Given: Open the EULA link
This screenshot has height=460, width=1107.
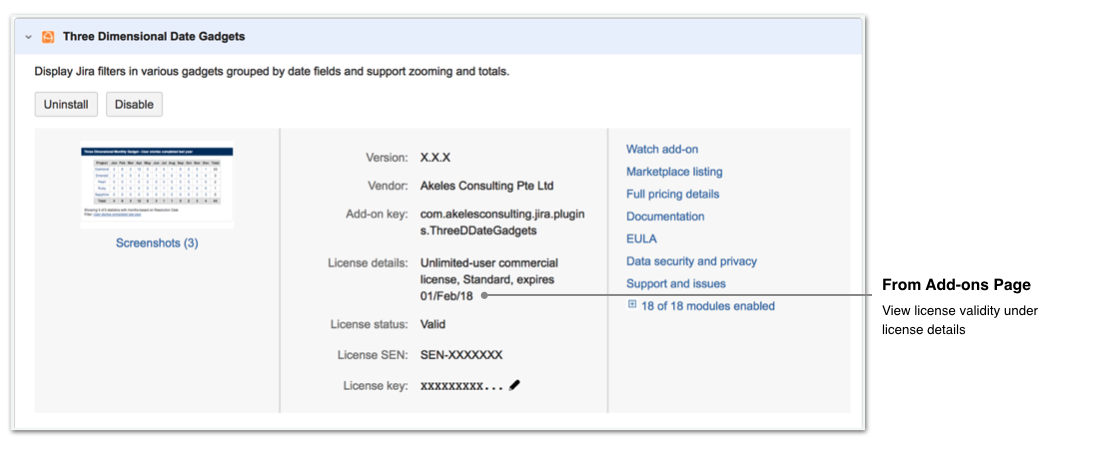Looking at the screenshot, I should coord(641,239).
